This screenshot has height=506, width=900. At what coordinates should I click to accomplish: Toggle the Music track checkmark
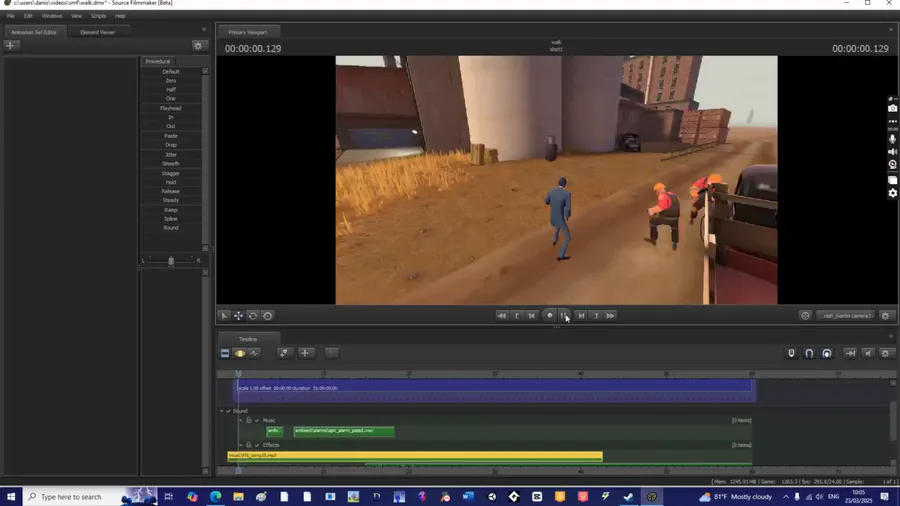[257, 421]
